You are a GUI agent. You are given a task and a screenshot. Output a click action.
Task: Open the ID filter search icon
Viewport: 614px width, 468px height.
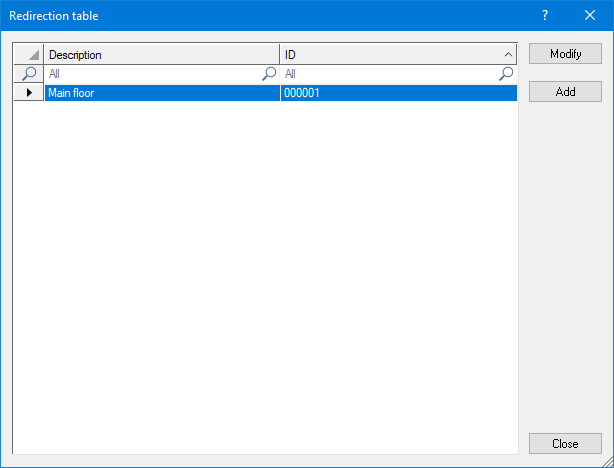(506, 74)
